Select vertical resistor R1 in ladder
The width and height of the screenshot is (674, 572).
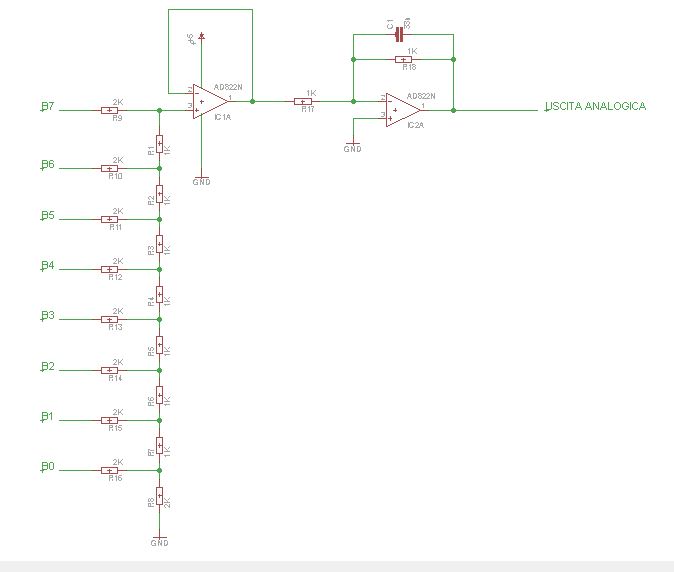point(159,144)
